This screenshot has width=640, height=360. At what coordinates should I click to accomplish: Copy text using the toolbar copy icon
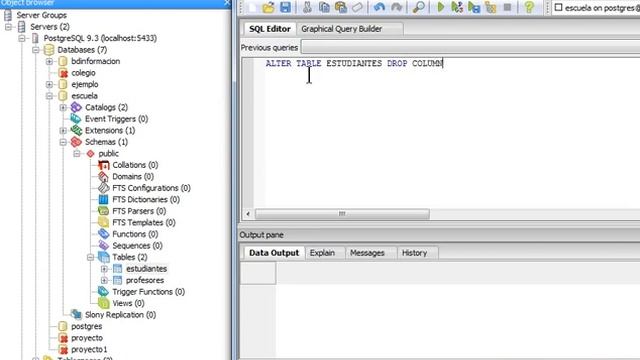(324, 7)
